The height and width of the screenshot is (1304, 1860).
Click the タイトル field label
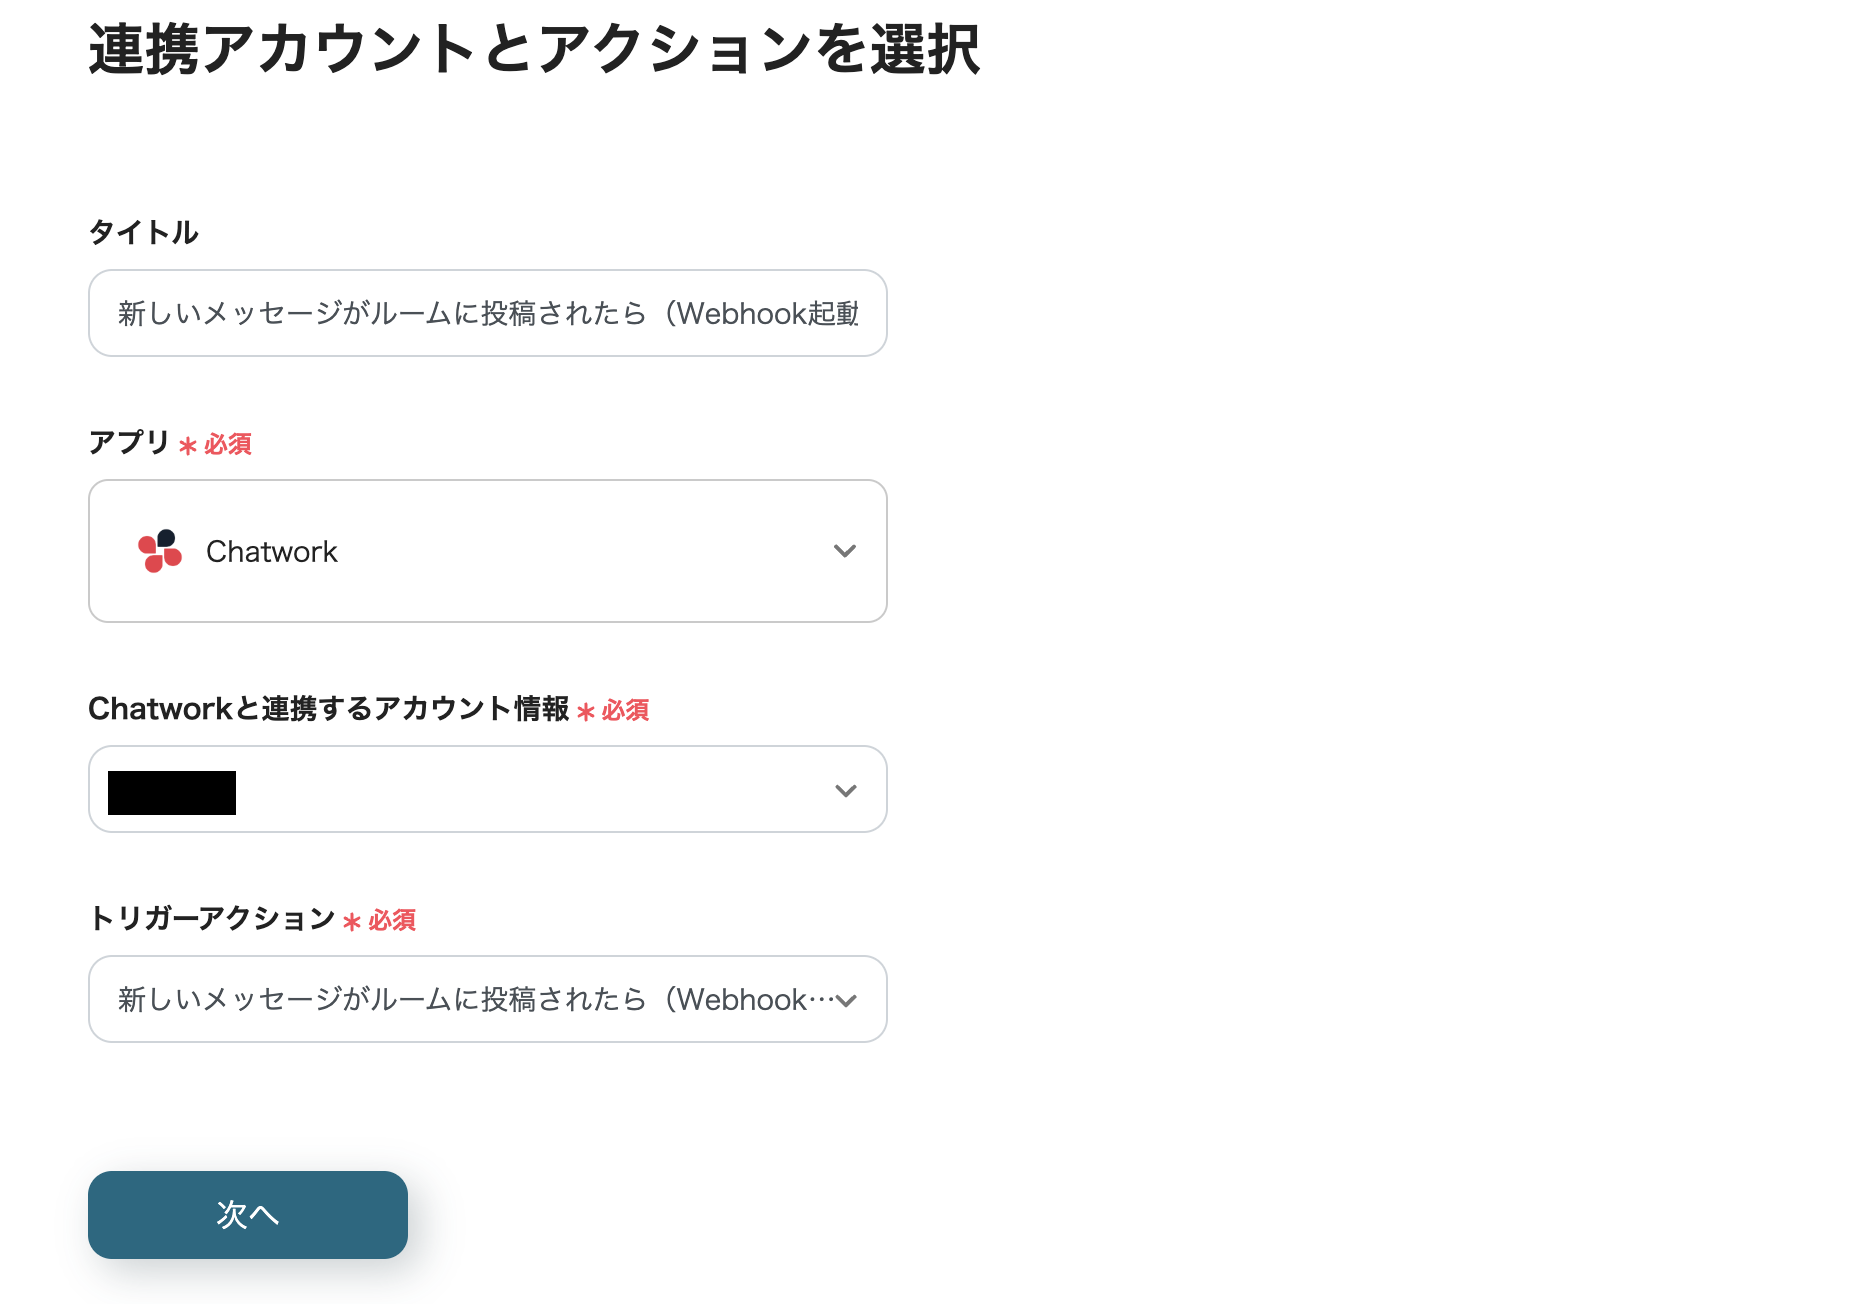(x=143, y=233)
